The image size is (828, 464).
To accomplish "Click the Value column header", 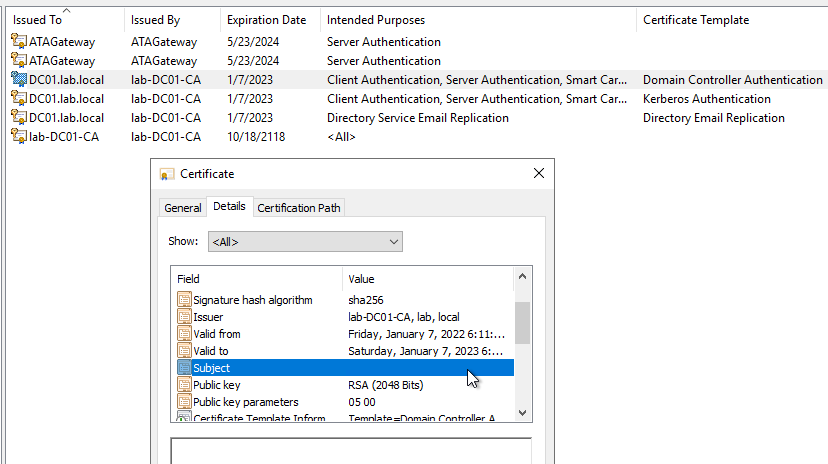I will point(428,279).
